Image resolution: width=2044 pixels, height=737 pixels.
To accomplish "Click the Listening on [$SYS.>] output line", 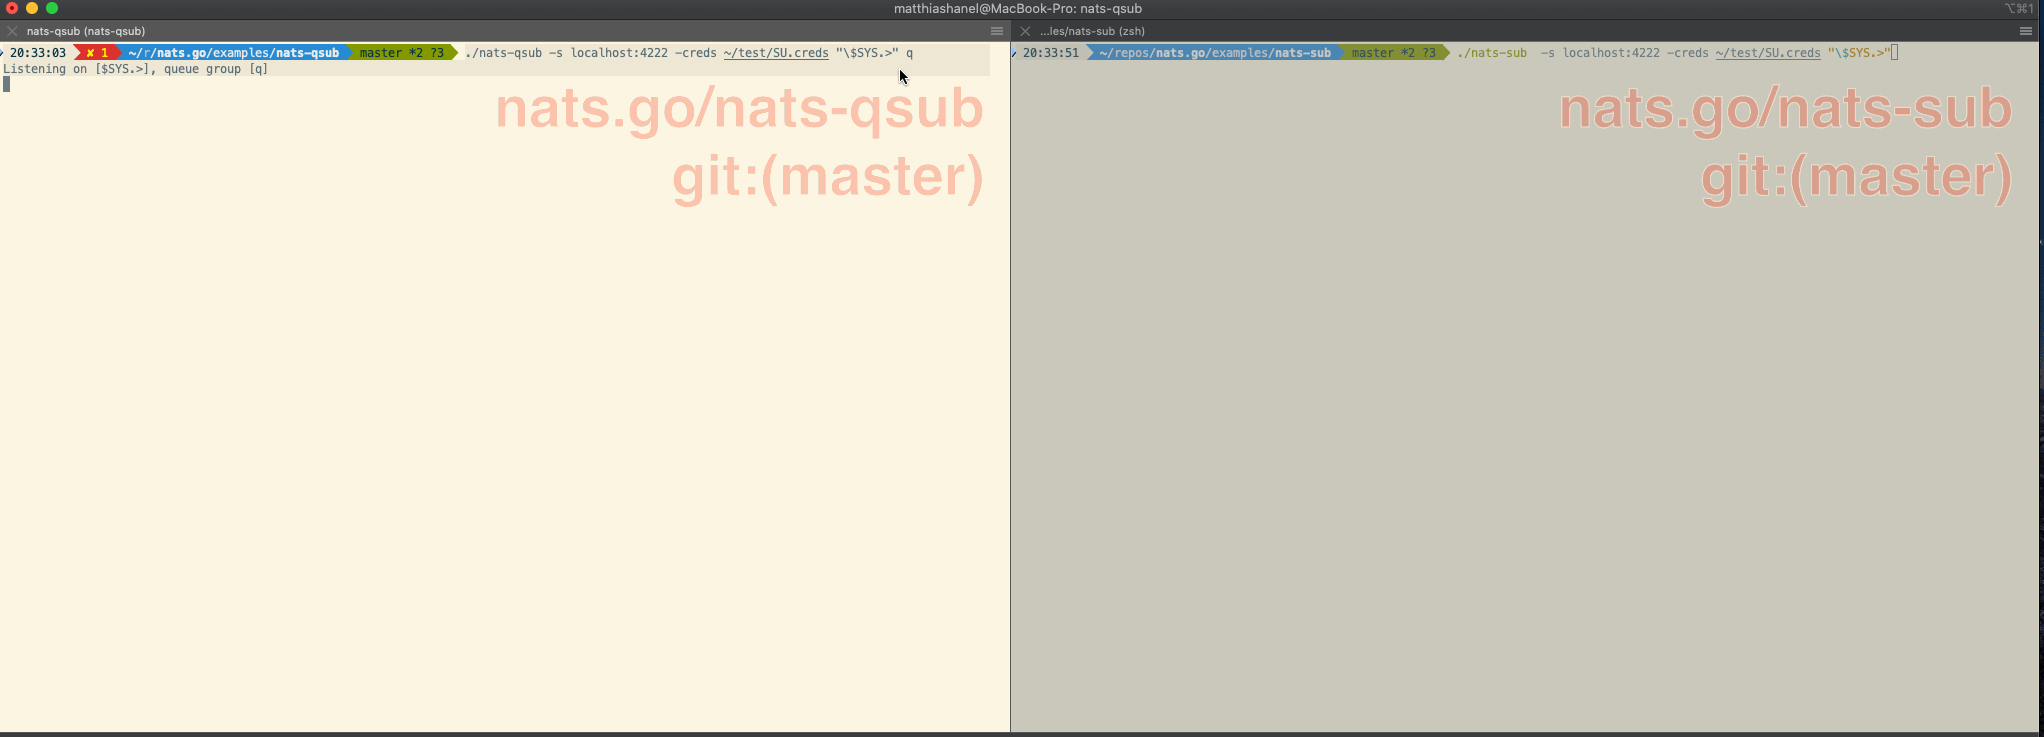I will tap(136, 69).
